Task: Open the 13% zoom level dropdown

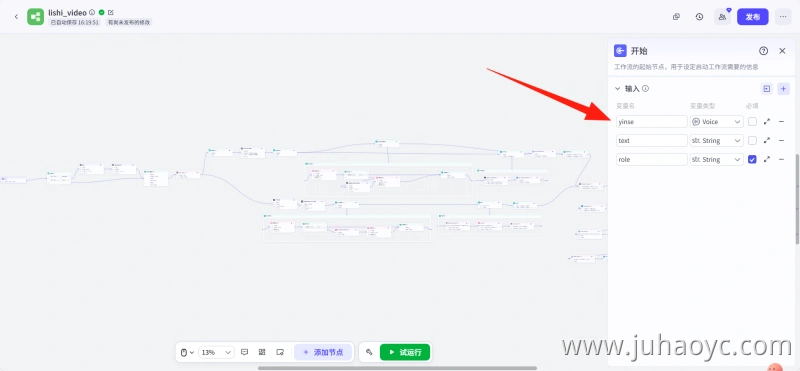Action: coord(216,352)
